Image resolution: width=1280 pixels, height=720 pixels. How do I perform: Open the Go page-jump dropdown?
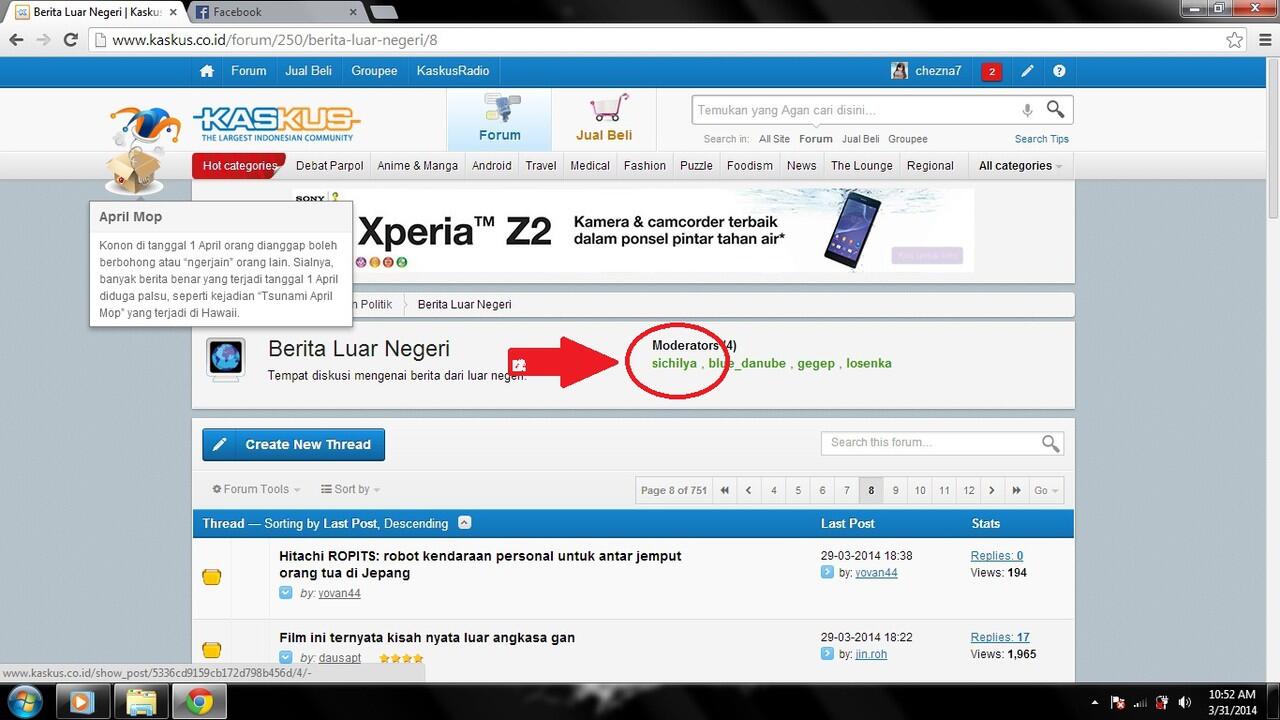click(x=1047, y=490)
